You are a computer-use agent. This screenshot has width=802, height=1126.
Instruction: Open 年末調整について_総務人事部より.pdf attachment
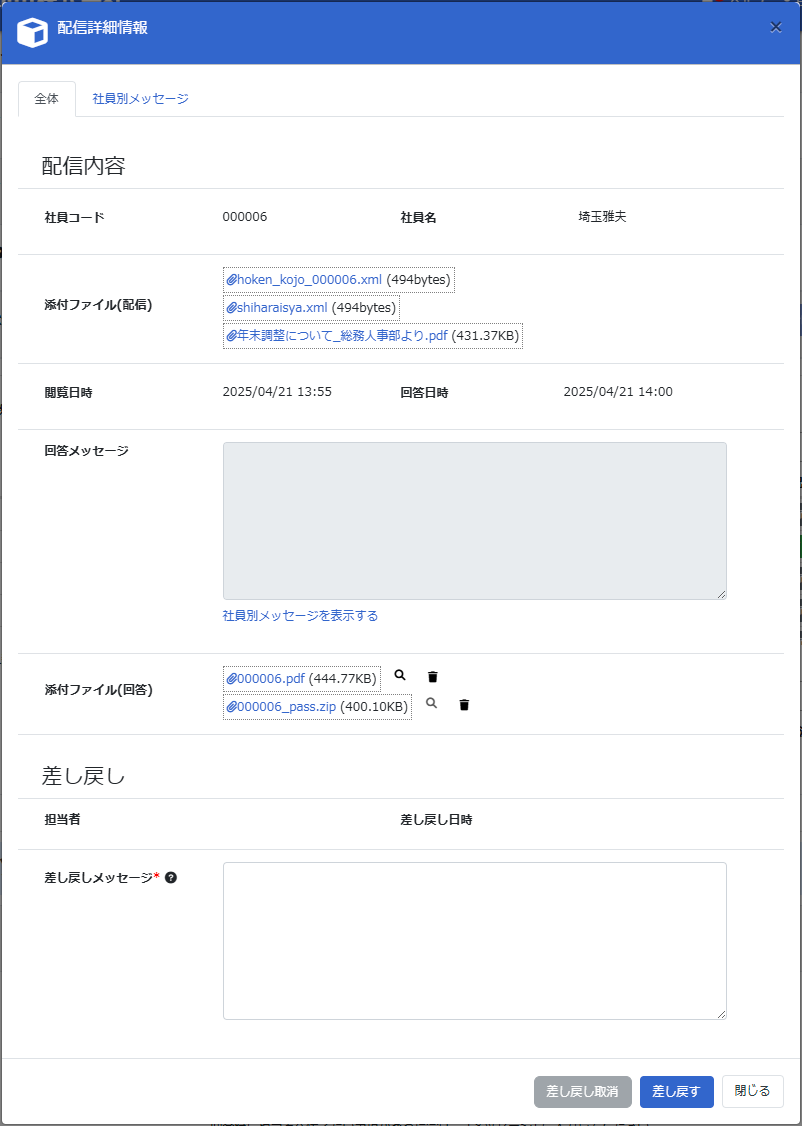tap(342, 336)
